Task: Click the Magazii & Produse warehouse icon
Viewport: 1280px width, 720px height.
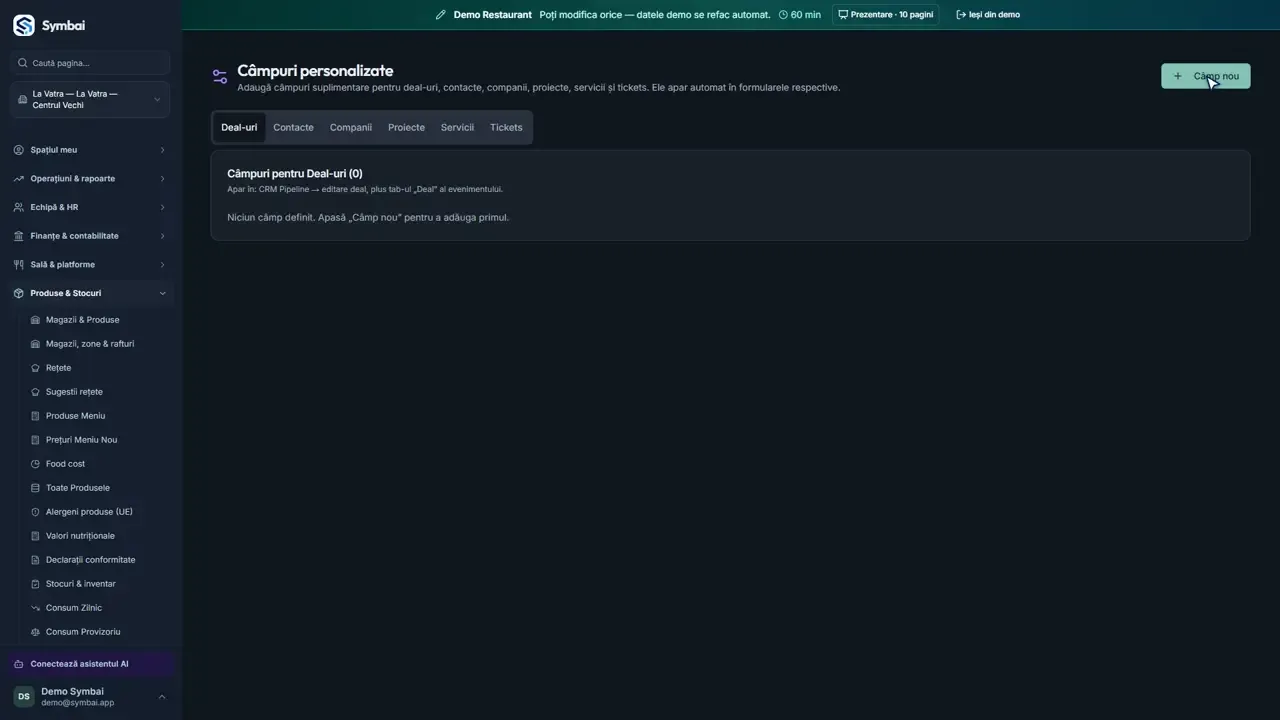Action: pos(36,320)
